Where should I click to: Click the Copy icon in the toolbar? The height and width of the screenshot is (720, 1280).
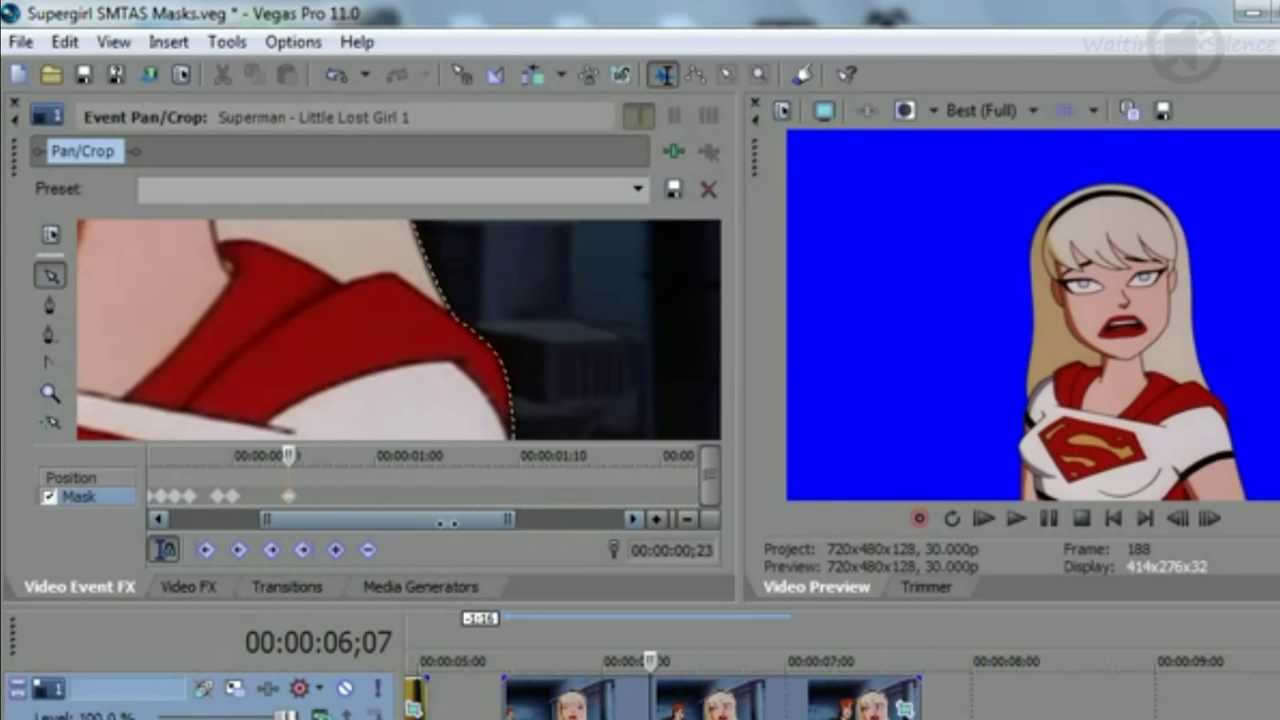click(255, 75)
